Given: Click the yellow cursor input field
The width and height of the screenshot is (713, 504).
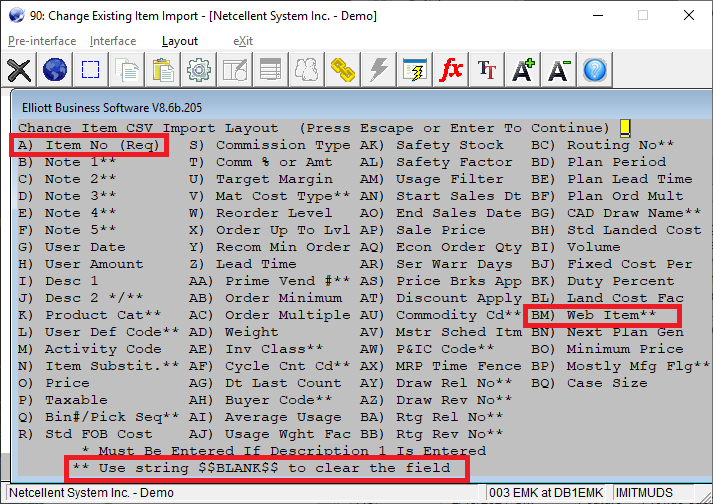Looking at the screenshot, I should pos(625,128).
